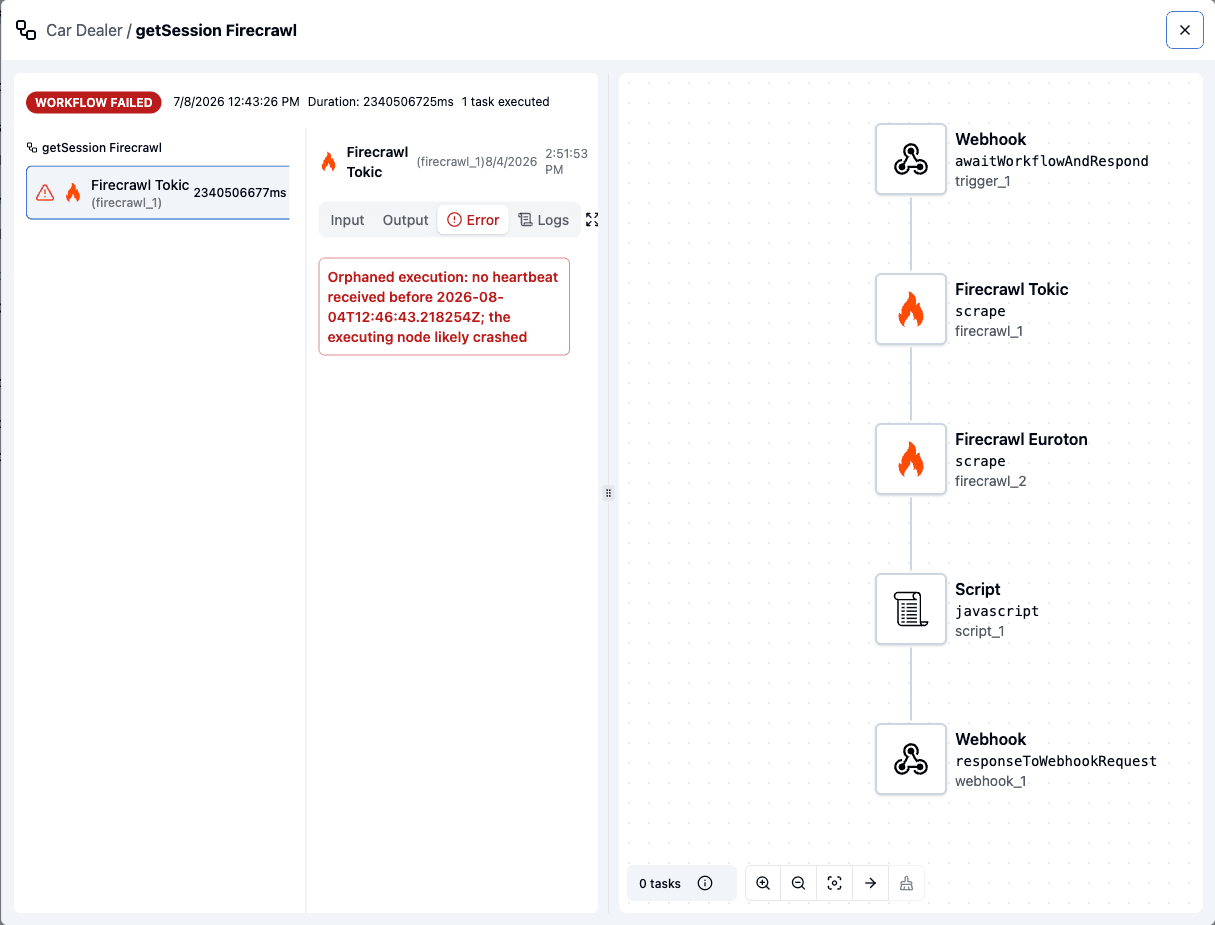Image resolution: width=1215 pixels, height=925 pixels.
Task: Click the Script javascript node icon
Action: pyautogui.click(x=910, y=609)
